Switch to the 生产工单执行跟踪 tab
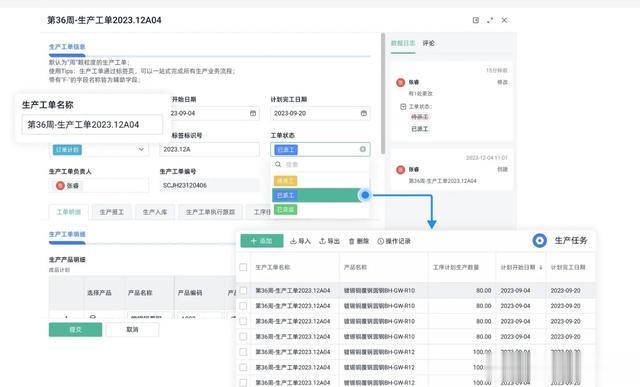Viewport: 640px width, 387px height. click(210, 212)
